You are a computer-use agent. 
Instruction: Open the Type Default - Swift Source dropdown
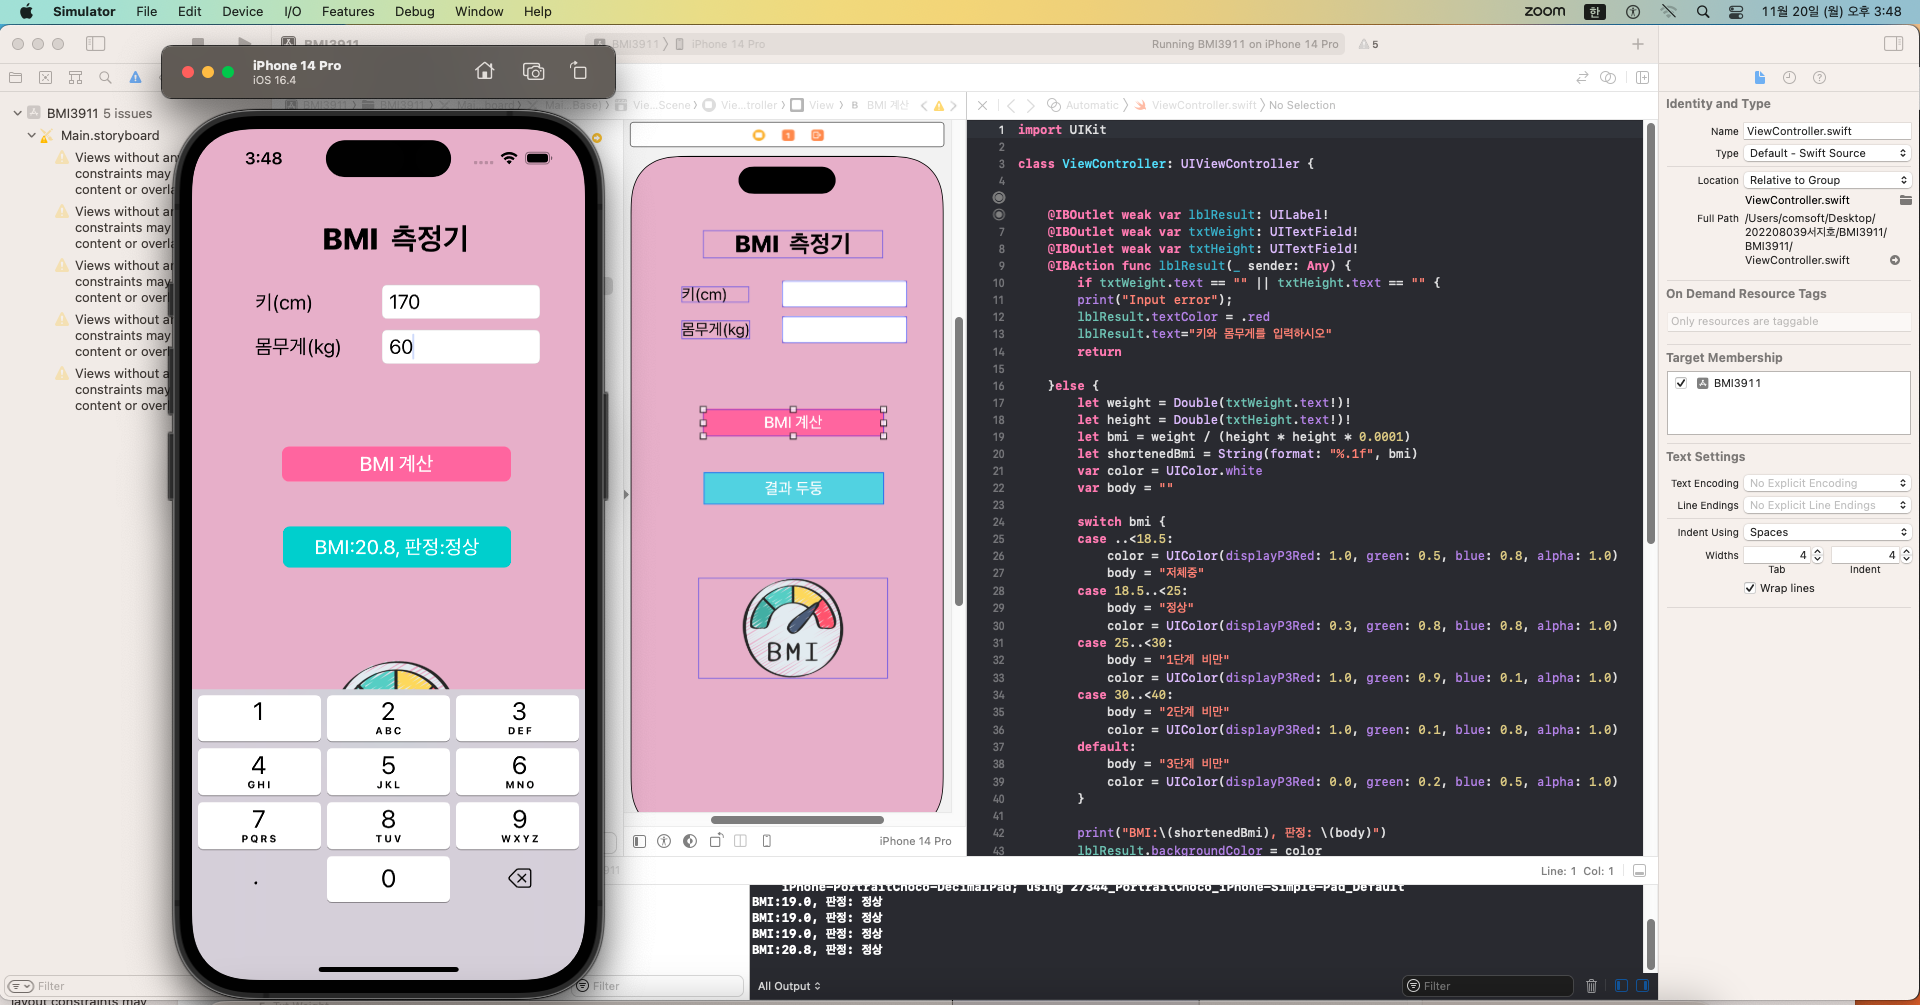(x=1827, y=153)
